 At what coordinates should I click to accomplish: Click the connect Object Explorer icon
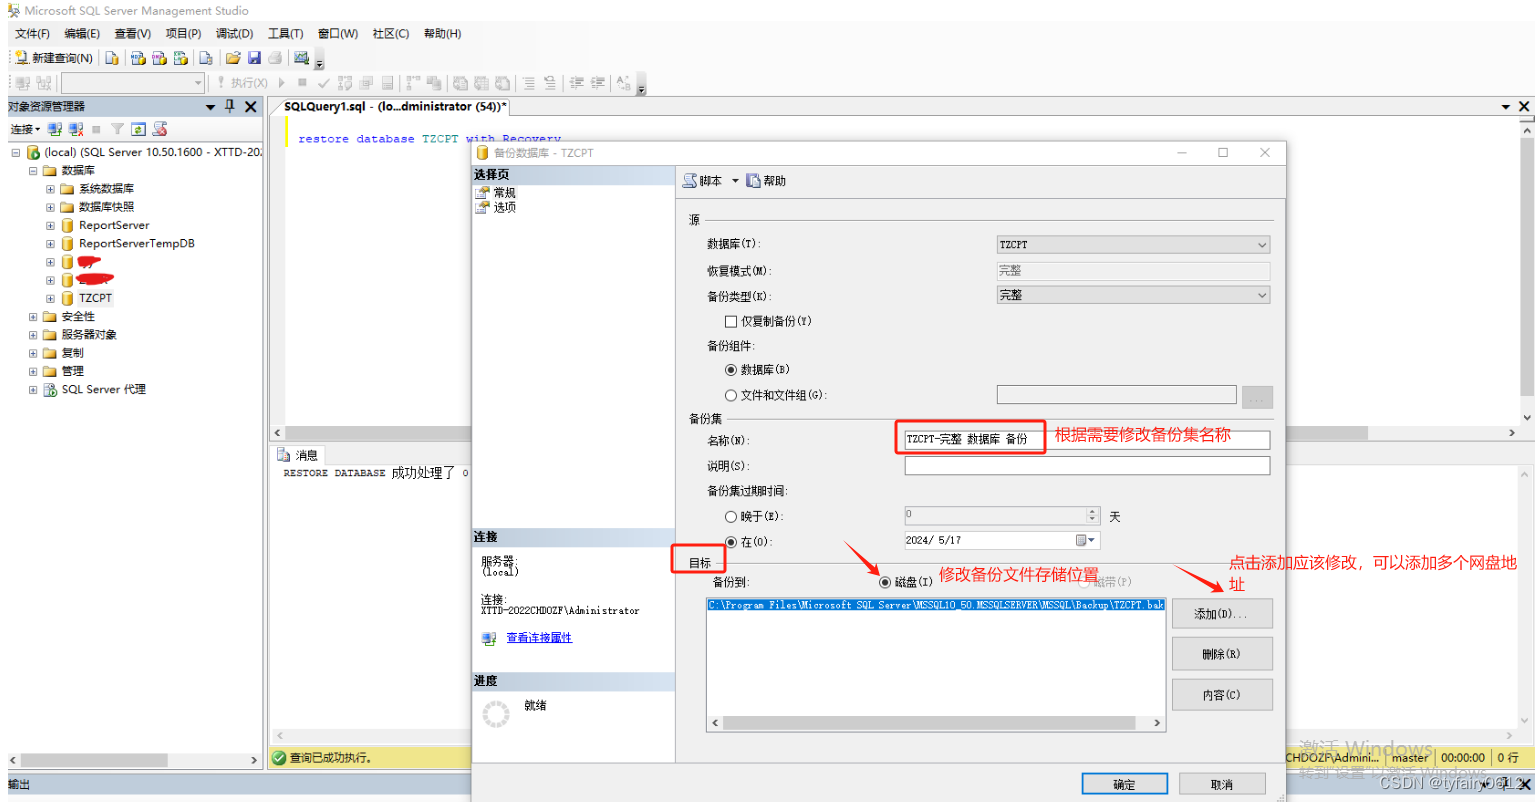(x=55, y=129)
